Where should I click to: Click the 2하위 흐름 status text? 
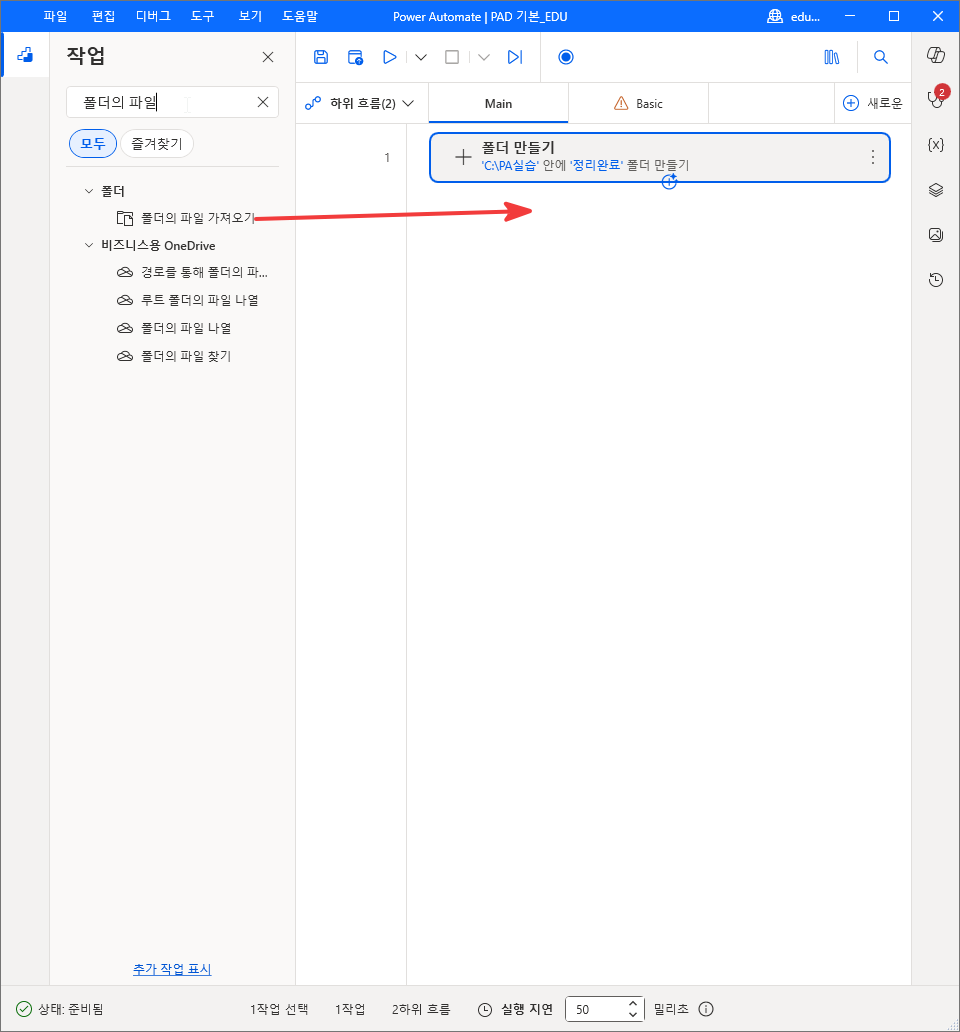[x=421, y=1009]
